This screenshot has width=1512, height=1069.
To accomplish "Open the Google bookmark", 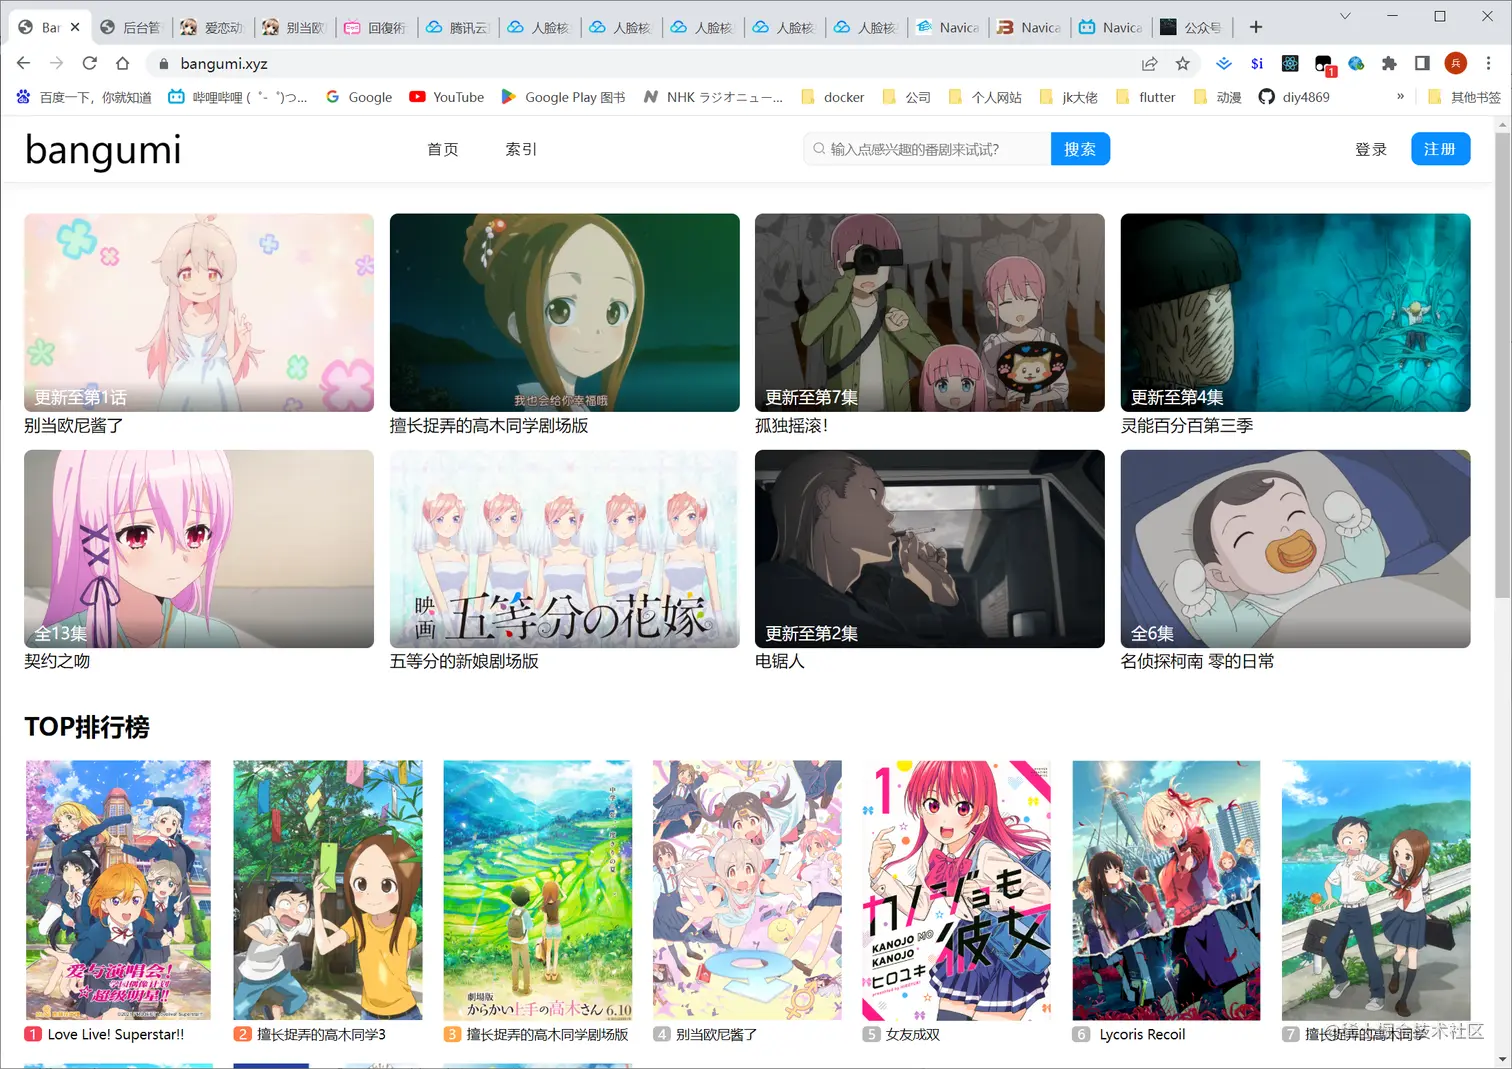I will pos(359,97).
